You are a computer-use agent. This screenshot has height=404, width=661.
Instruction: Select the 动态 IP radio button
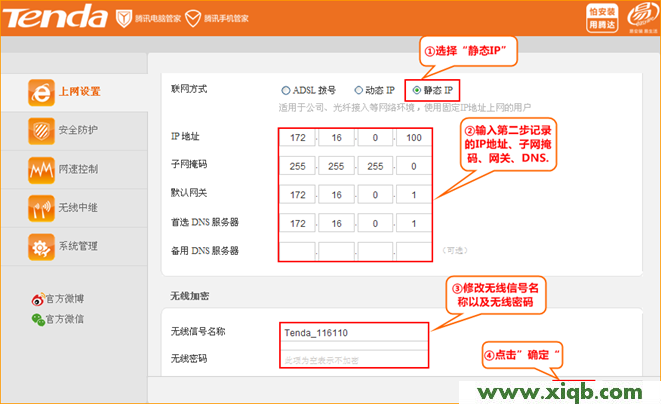pyautogui.click(x=359, y=90)
